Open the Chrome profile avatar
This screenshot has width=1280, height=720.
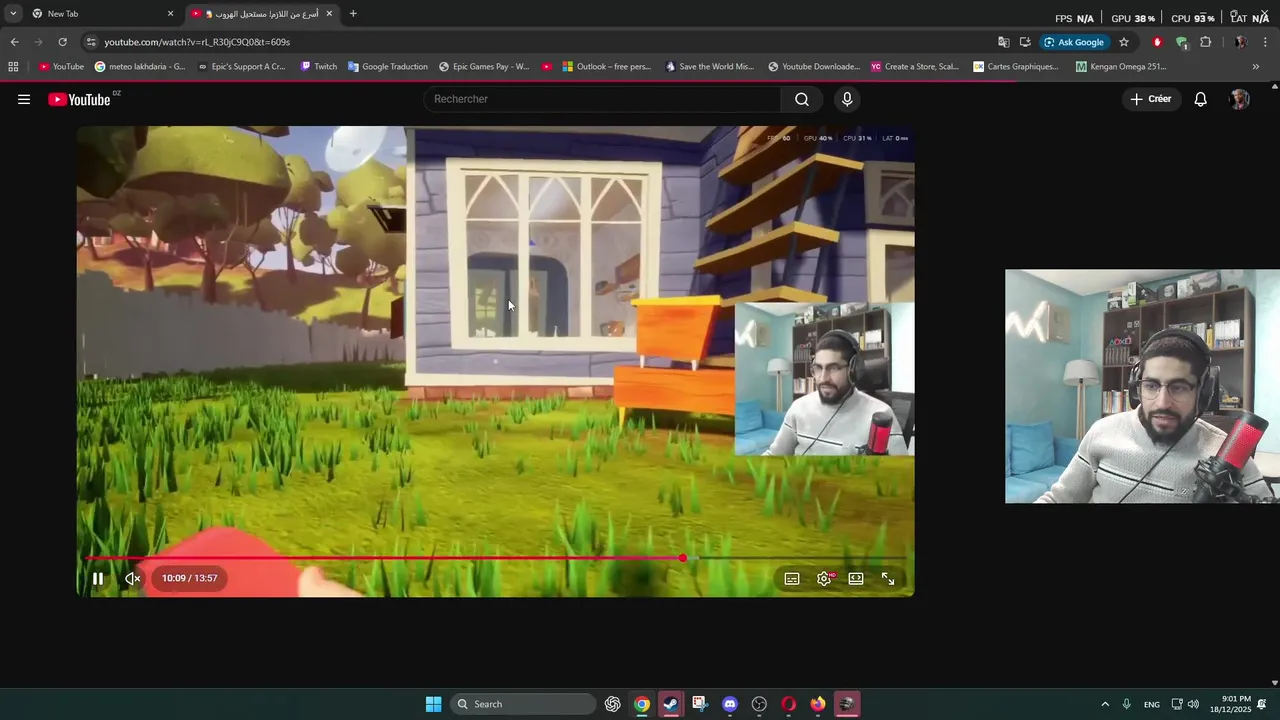tap(1240, 42)
